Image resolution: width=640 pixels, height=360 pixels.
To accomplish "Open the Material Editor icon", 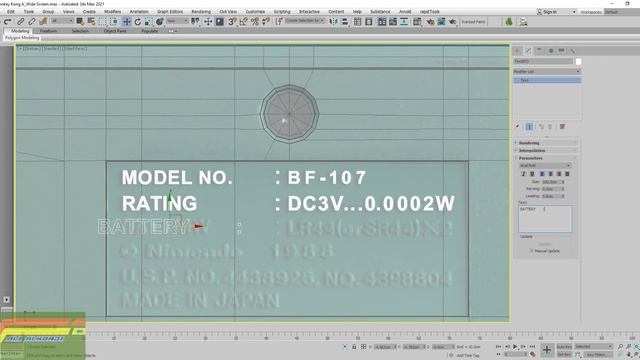I will click(x=417, y=21).
